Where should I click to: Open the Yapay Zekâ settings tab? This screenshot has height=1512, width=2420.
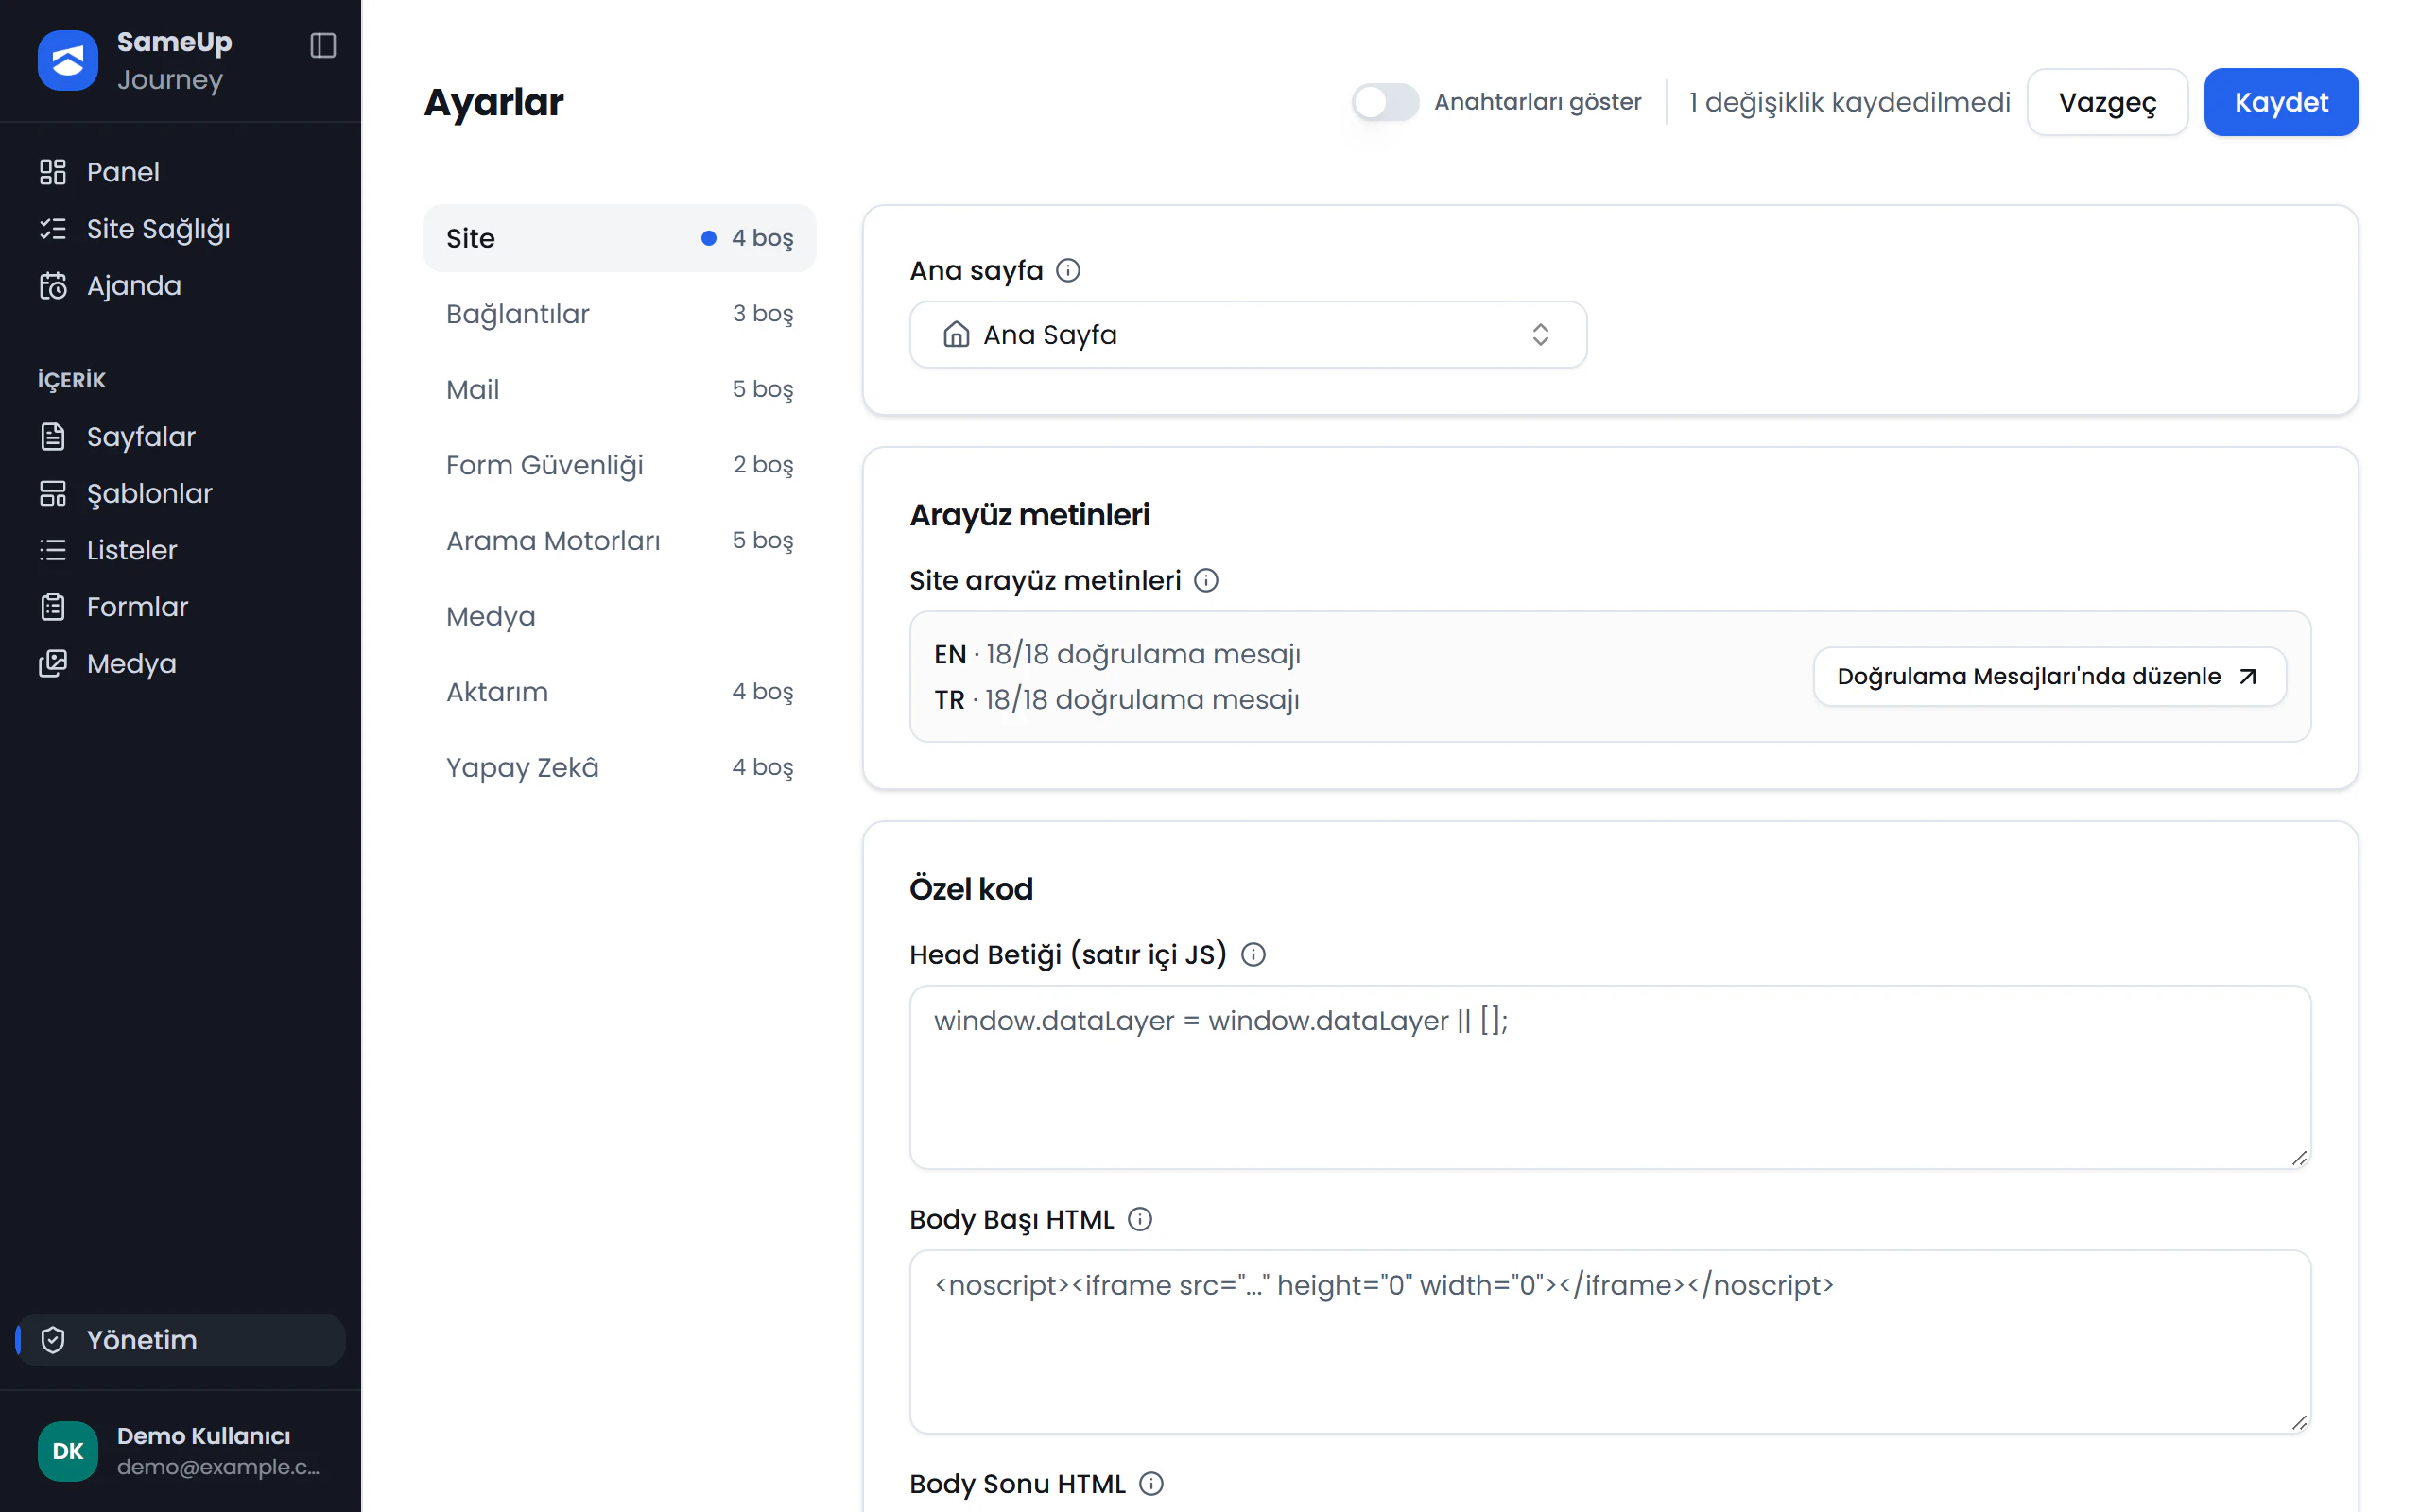pyautogui.click(x=619, y=767)
